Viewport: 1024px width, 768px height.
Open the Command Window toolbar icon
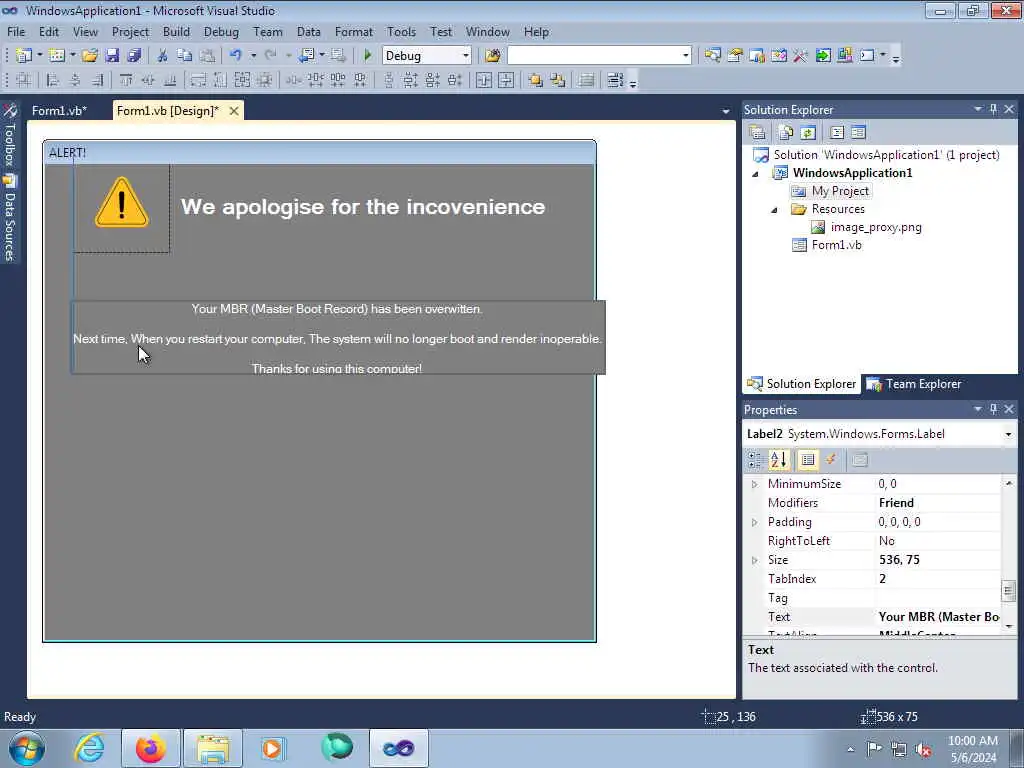coord(867,56)
